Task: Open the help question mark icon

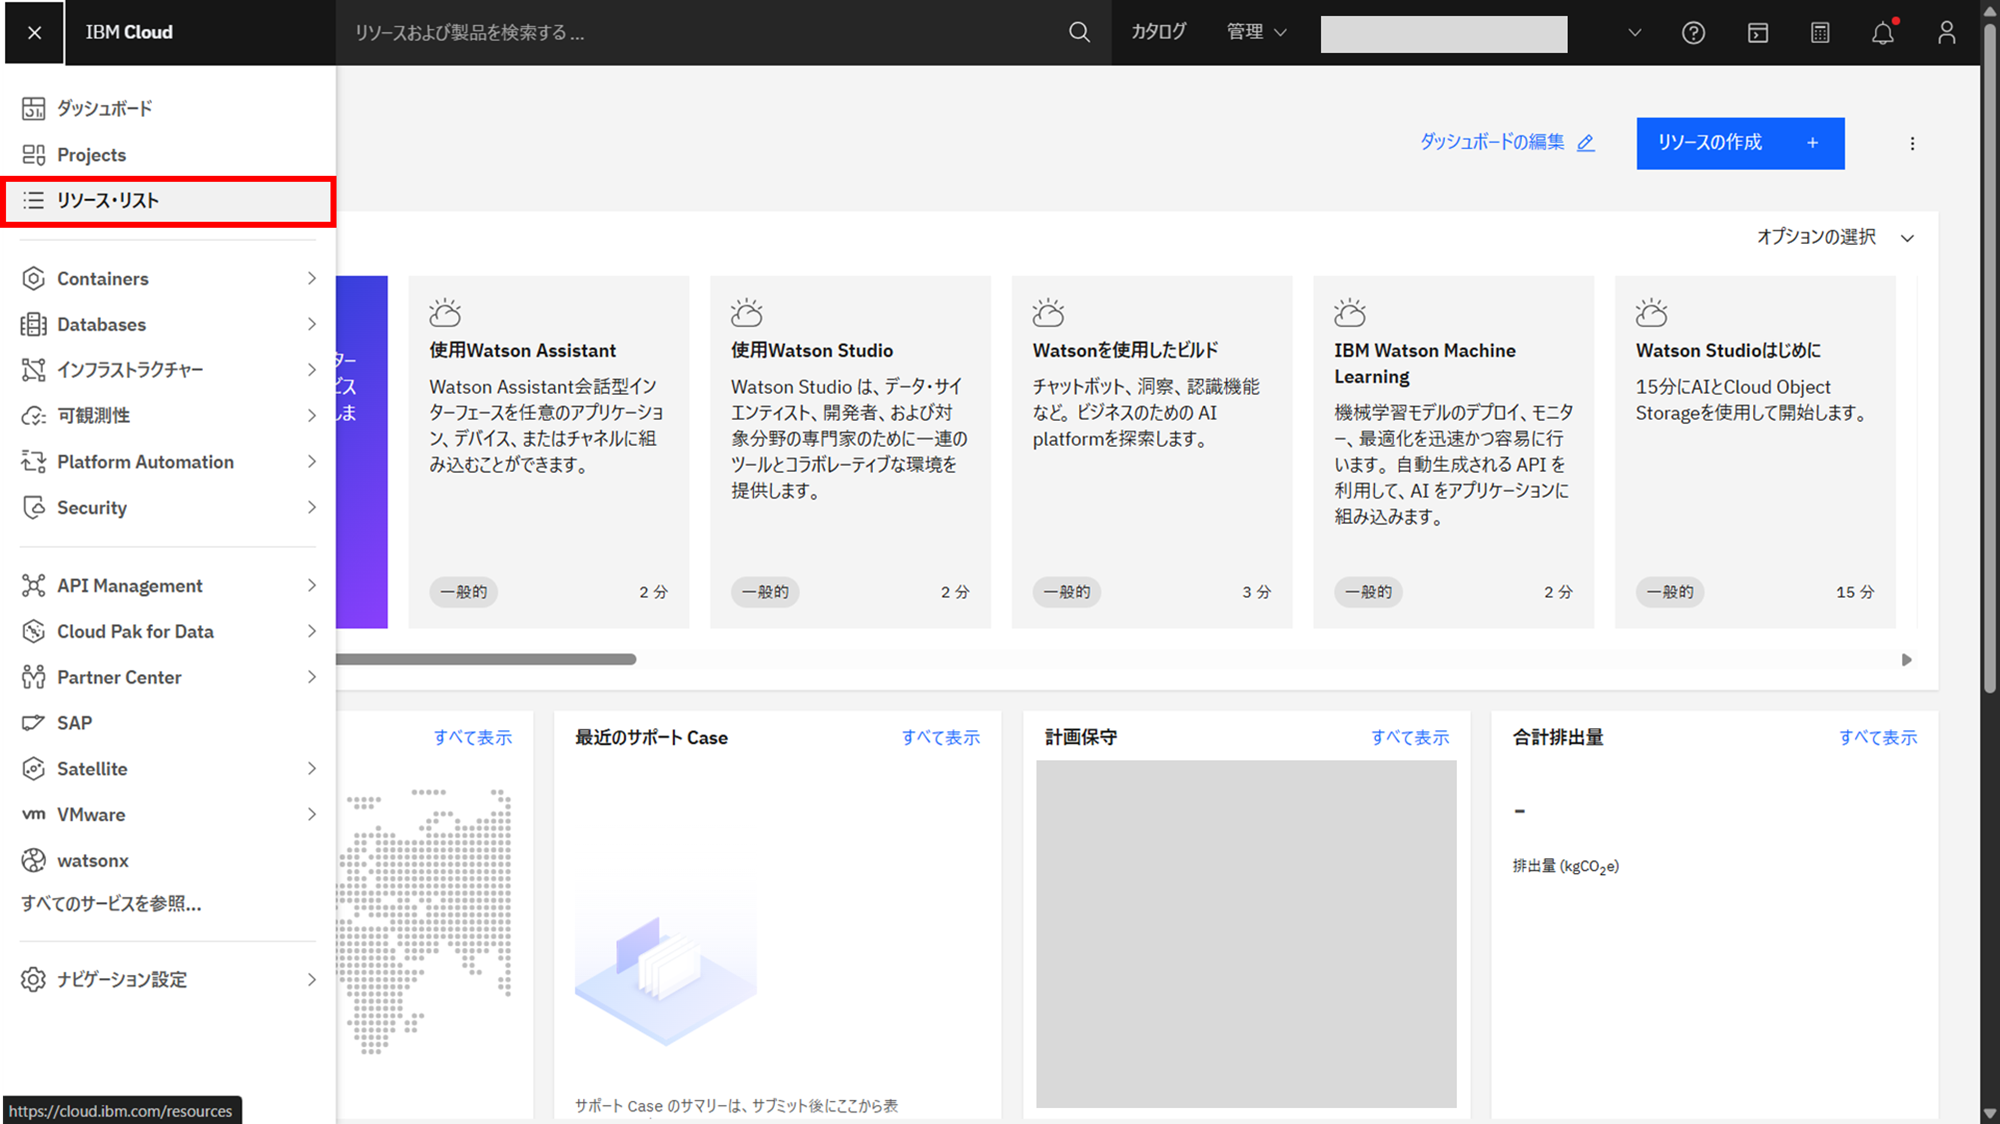Action: point(1693,33)
